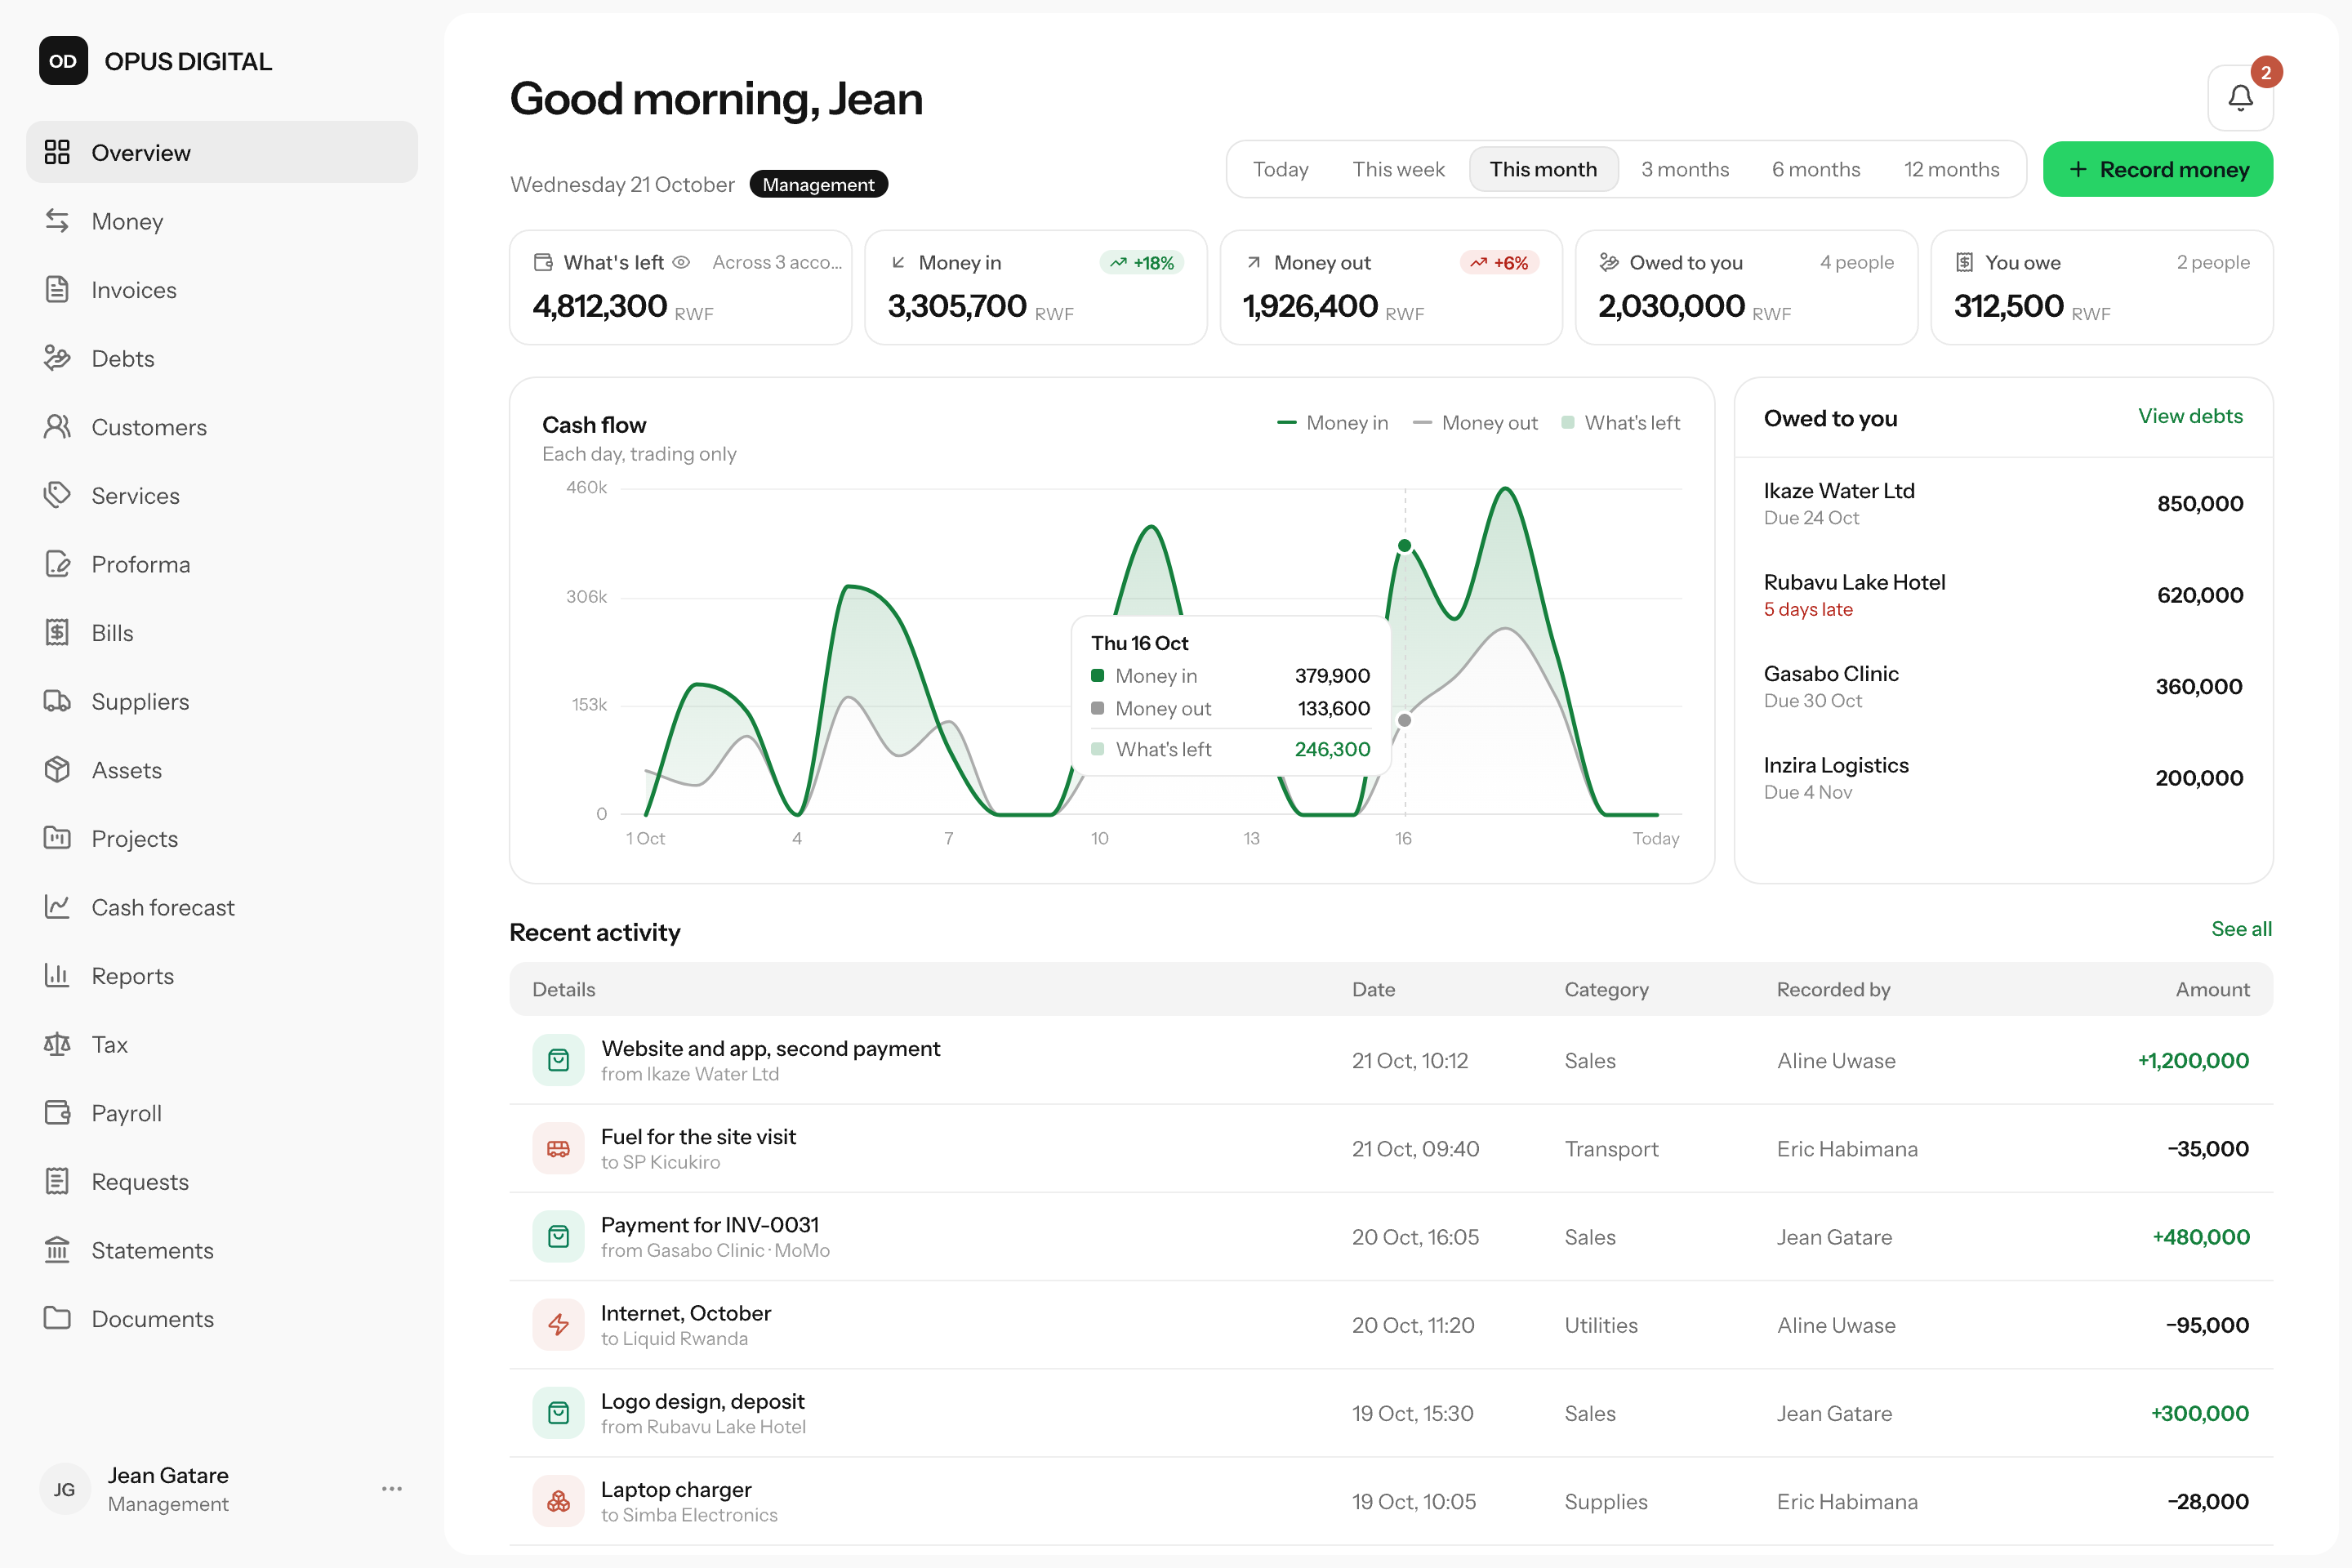The height and width of the screenshot is (1568, 2352).
Task: Open the Services tag icon
Action: (x=57, y=495)
